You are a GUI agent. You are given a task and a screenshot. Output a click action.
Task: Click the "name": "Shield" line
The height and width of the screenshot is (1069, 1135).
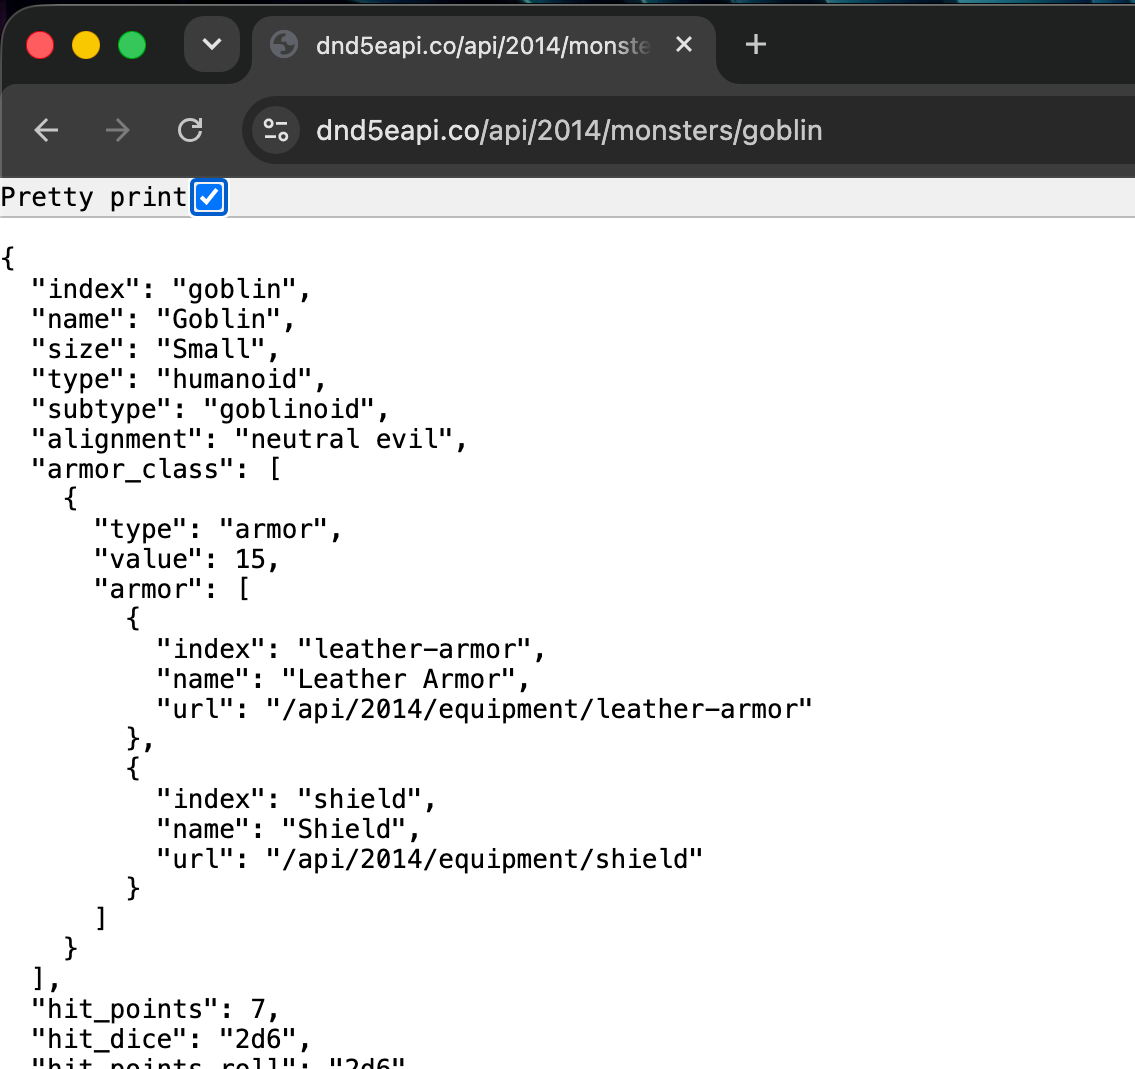288,829
